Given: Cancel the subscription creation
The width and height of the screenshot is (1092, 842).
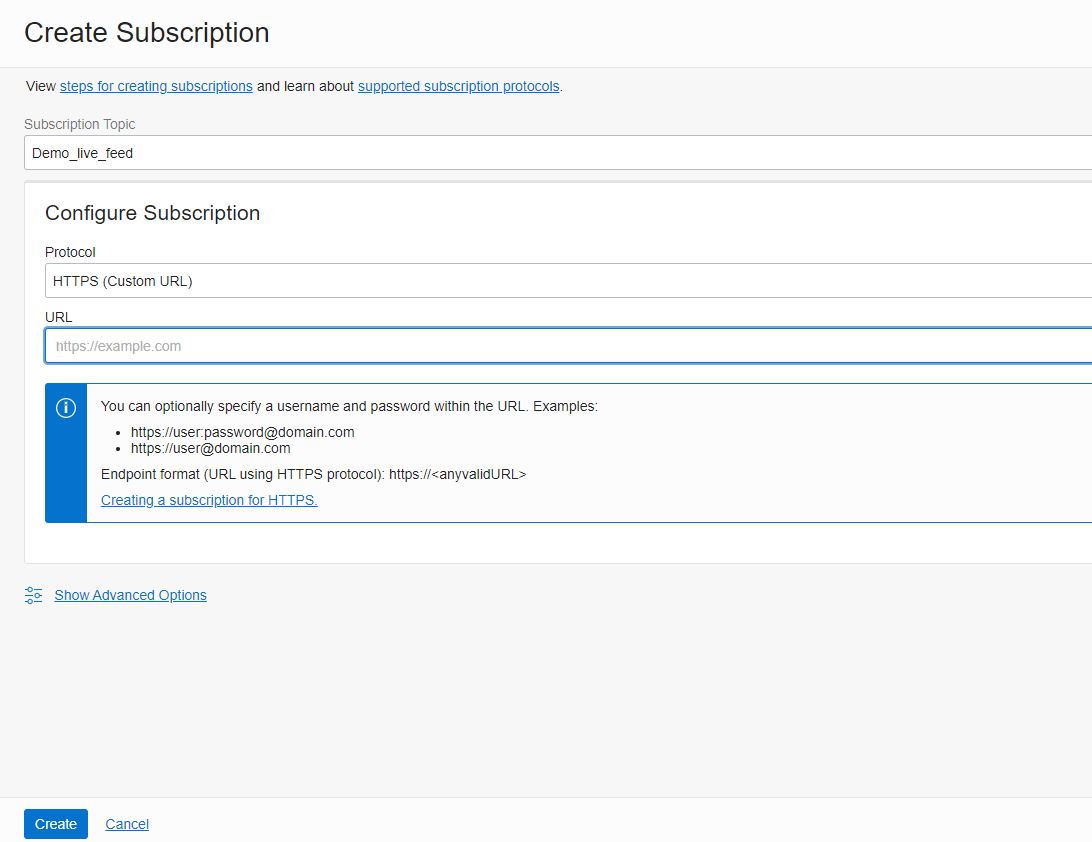Looking at the screenshot, I should (x=127, y=824).
